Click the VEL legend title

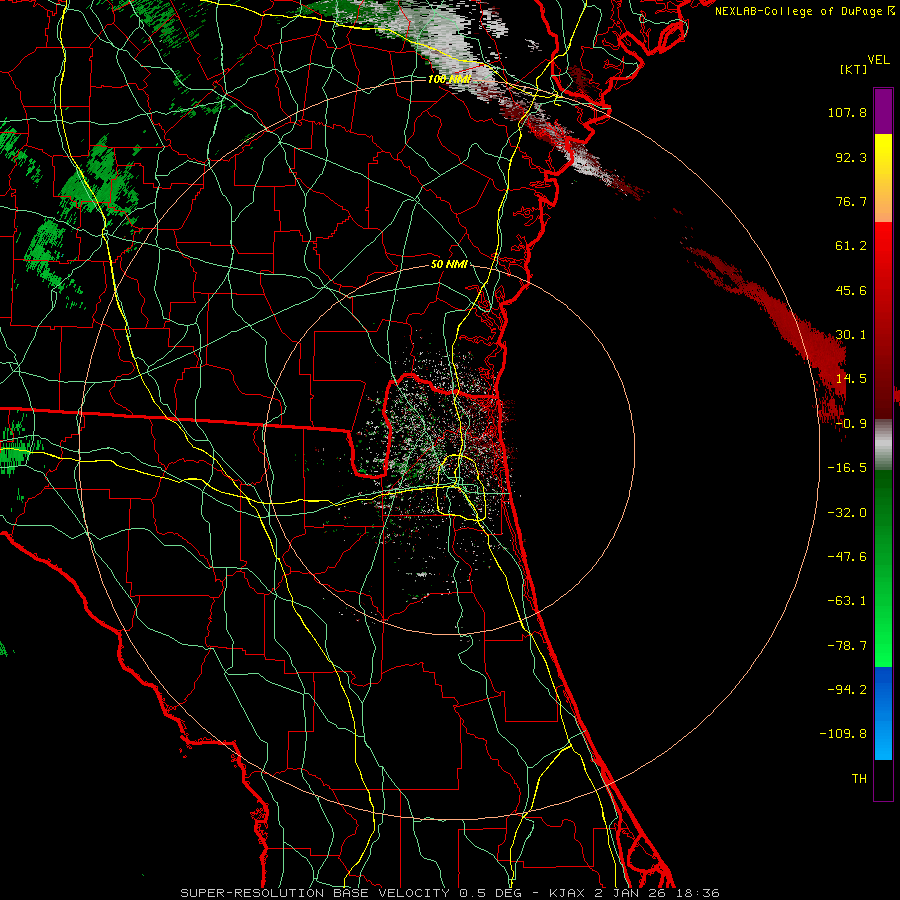coord(879,60)
